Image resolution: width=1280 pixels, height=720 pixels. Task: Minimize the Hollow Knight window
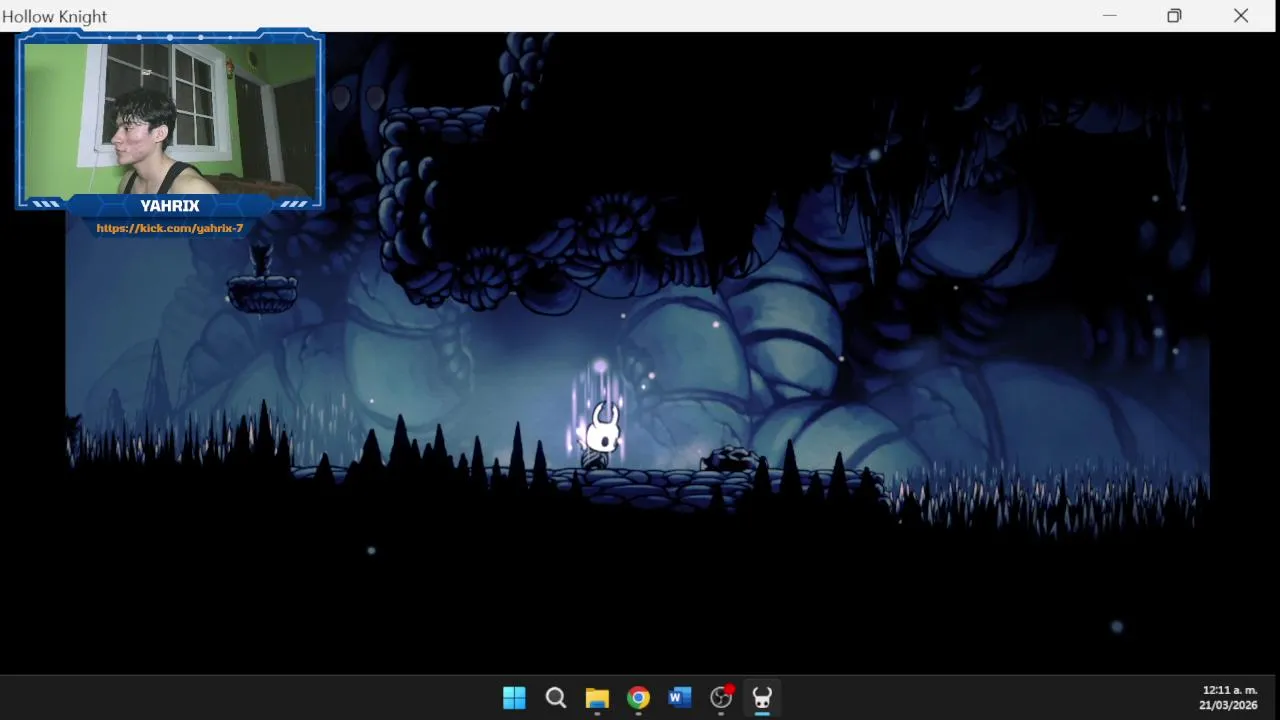(1110, 16)
